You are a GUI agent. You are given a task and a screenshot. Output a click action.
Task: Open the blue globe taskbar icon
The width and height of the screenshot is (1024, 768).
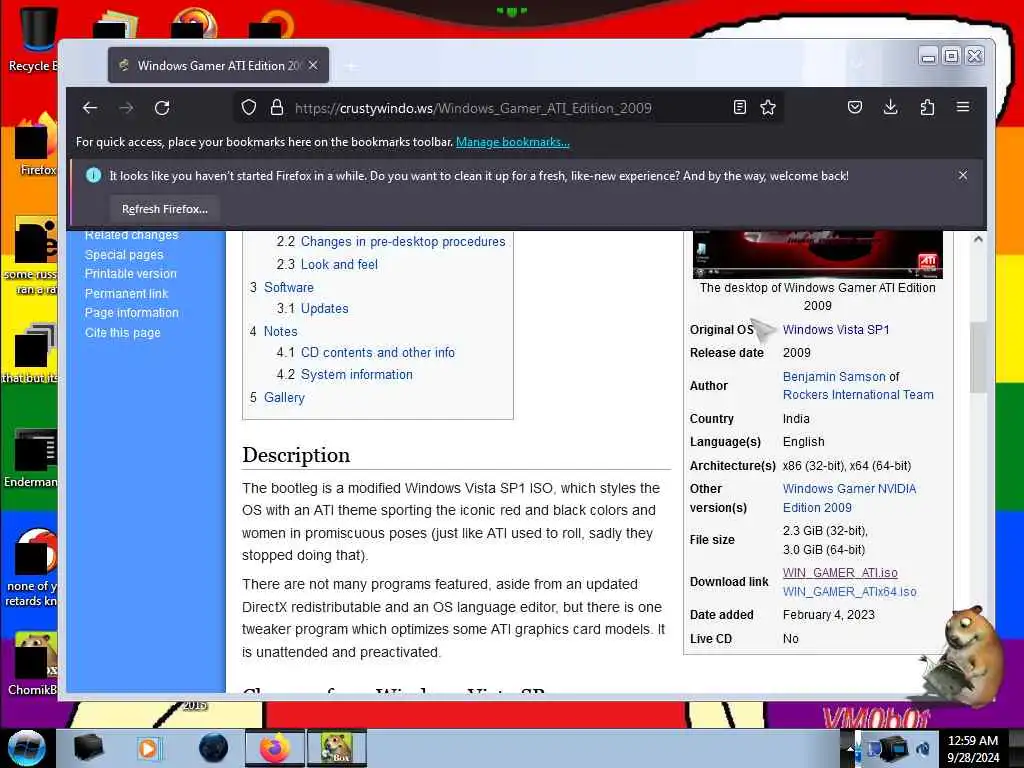214,748
